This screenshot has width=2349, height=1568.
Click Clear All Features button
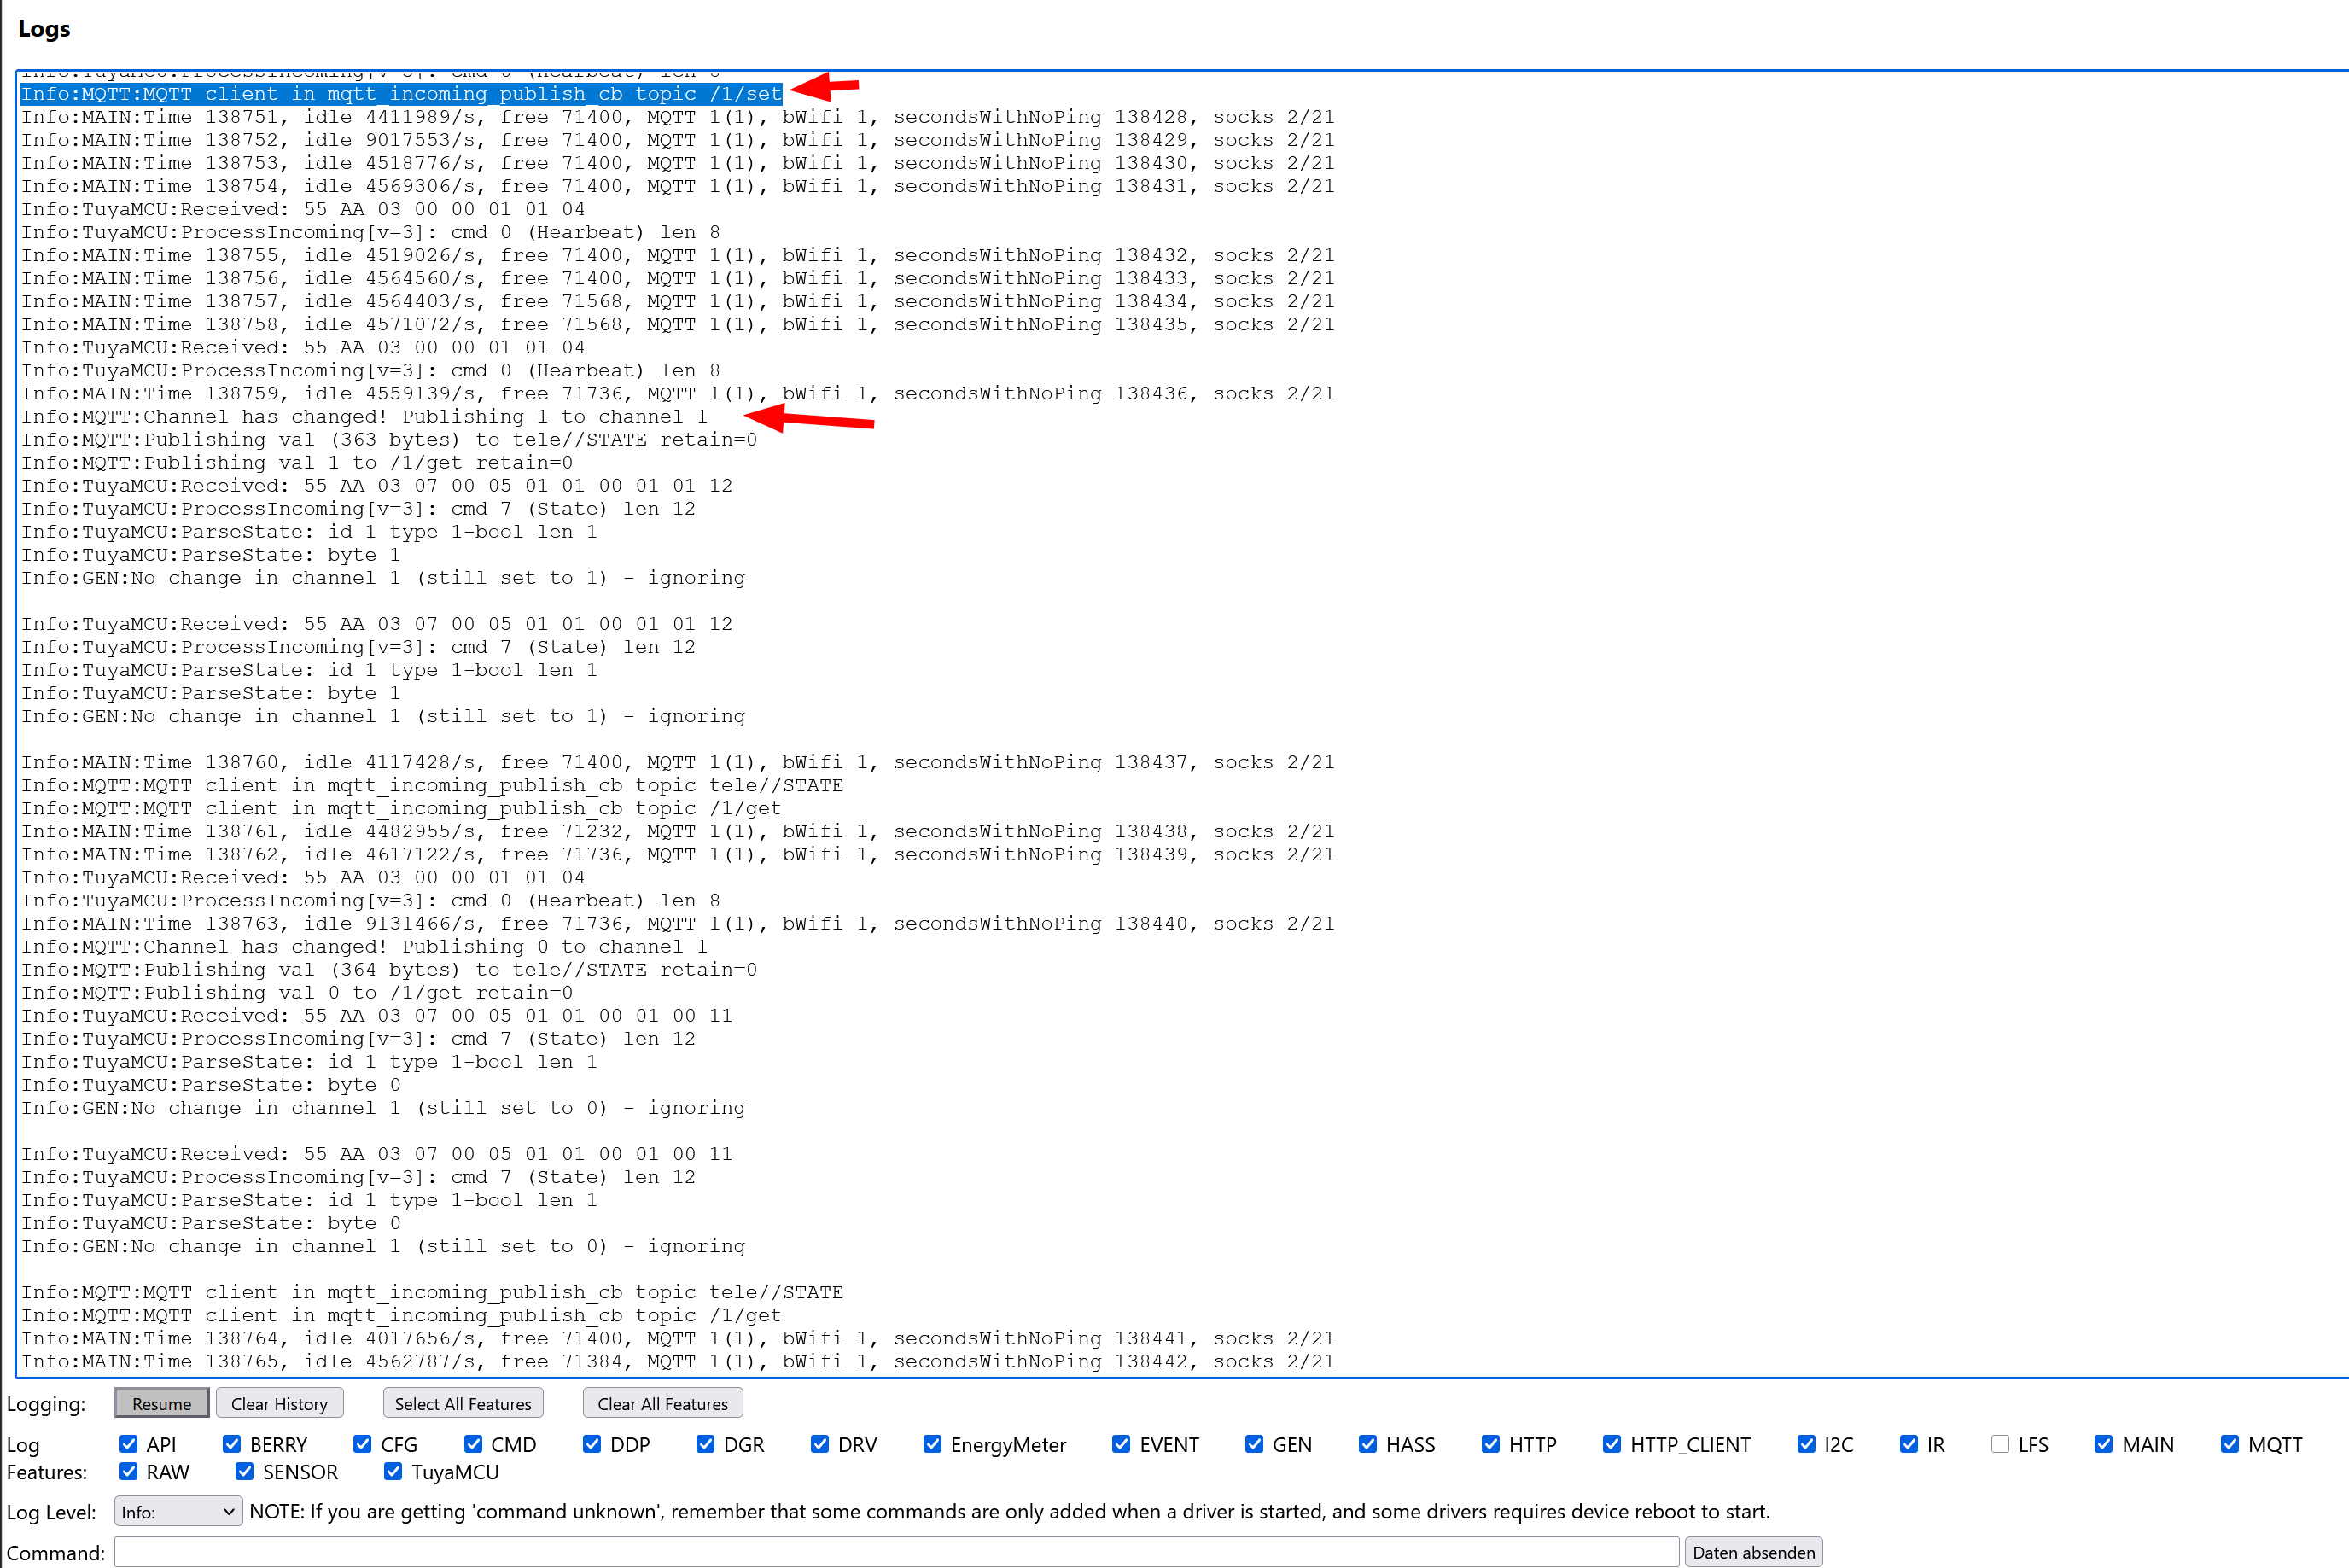pos(662,1403)
